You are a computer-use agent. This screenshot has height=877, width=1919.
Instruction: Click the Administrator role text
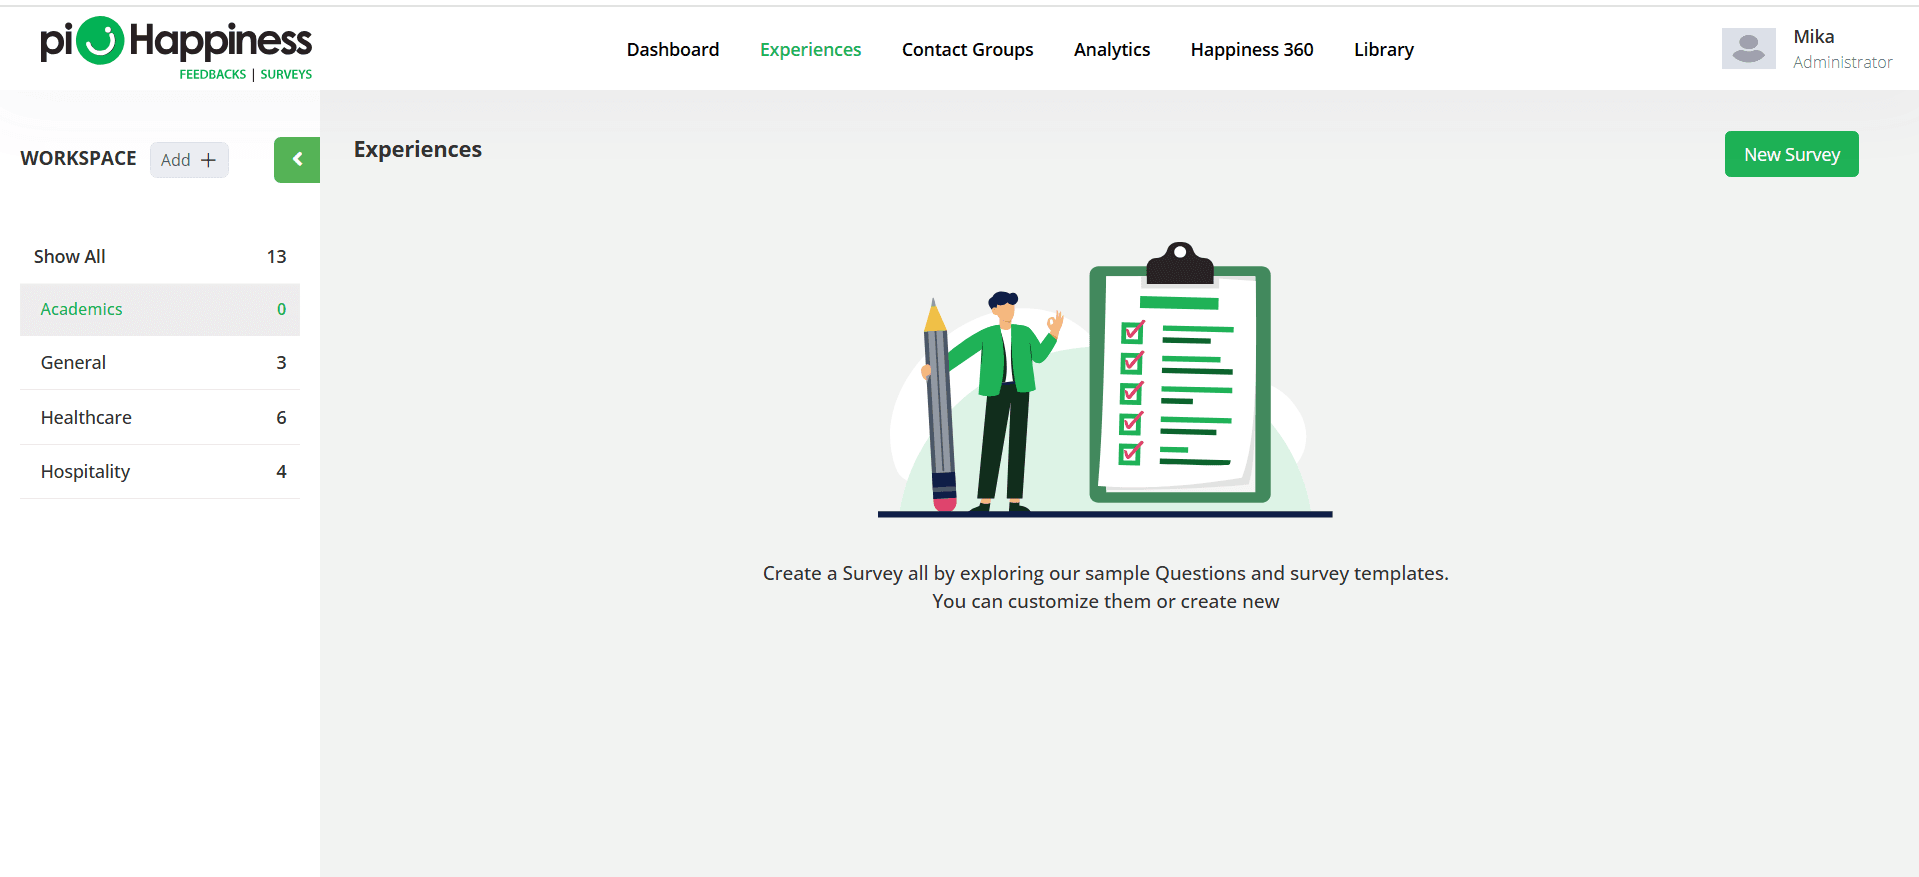[x=1842, y=62]
